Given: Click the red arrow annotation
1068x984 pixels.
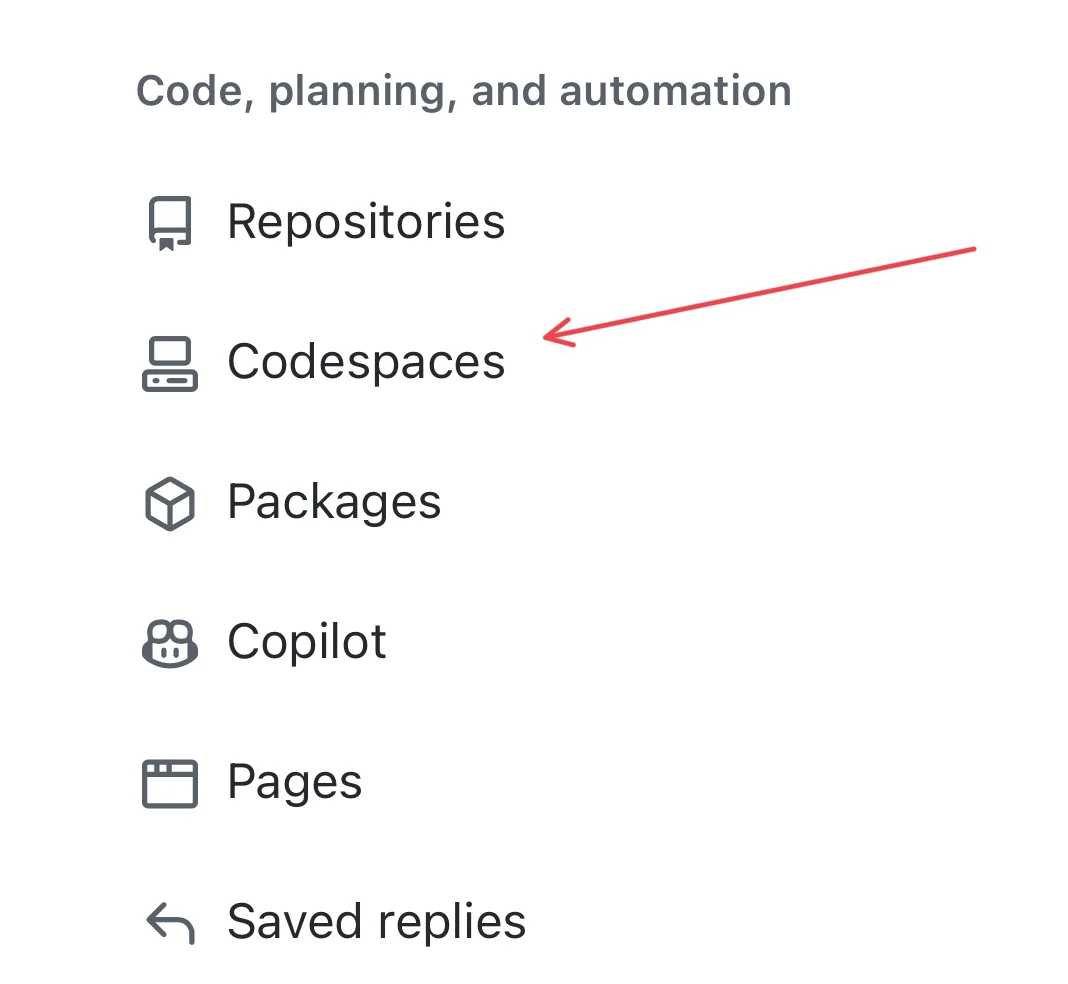Looking at the screenshot, I should tap(760, 290).
